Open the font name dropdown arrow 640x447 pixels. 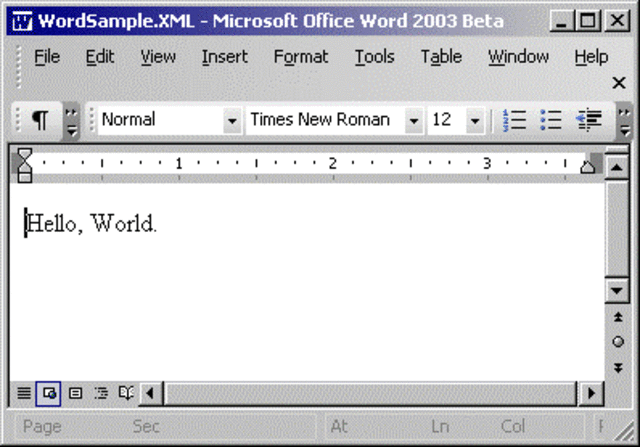[x=413, y=120]
